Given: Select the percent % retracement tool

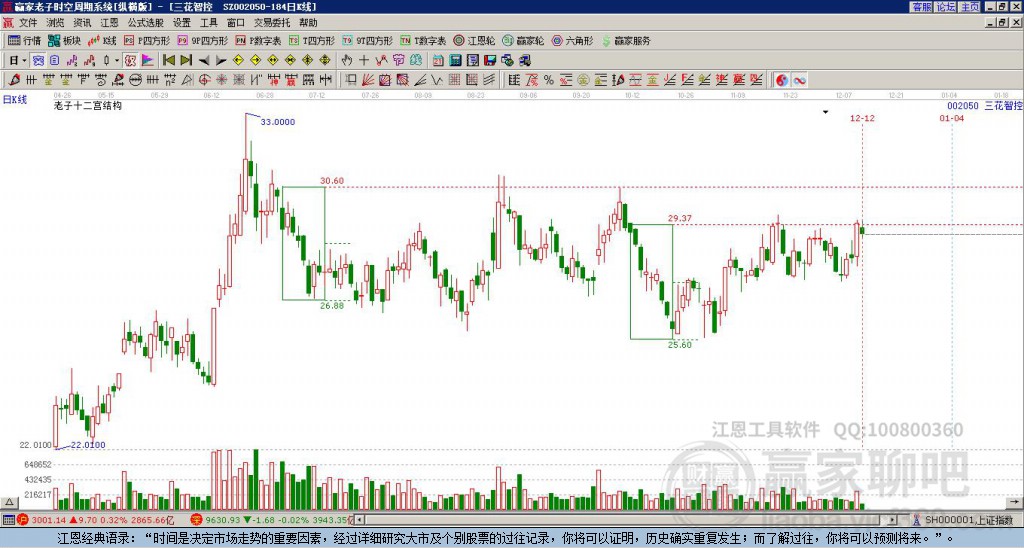Looking at the screenshot, I should (x=549, y=80).
